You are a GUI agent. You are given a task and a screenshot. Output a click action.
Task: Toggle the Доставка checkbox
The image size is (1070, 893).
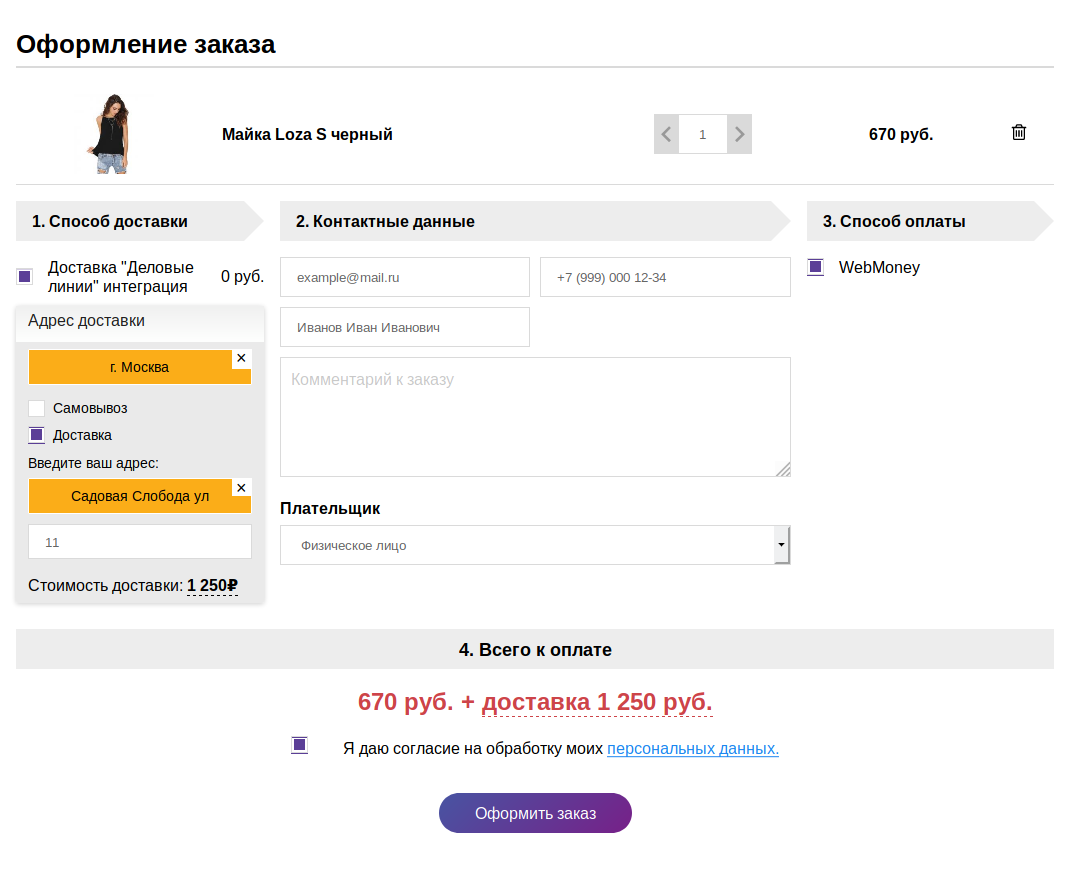click(x=37, y=435)
